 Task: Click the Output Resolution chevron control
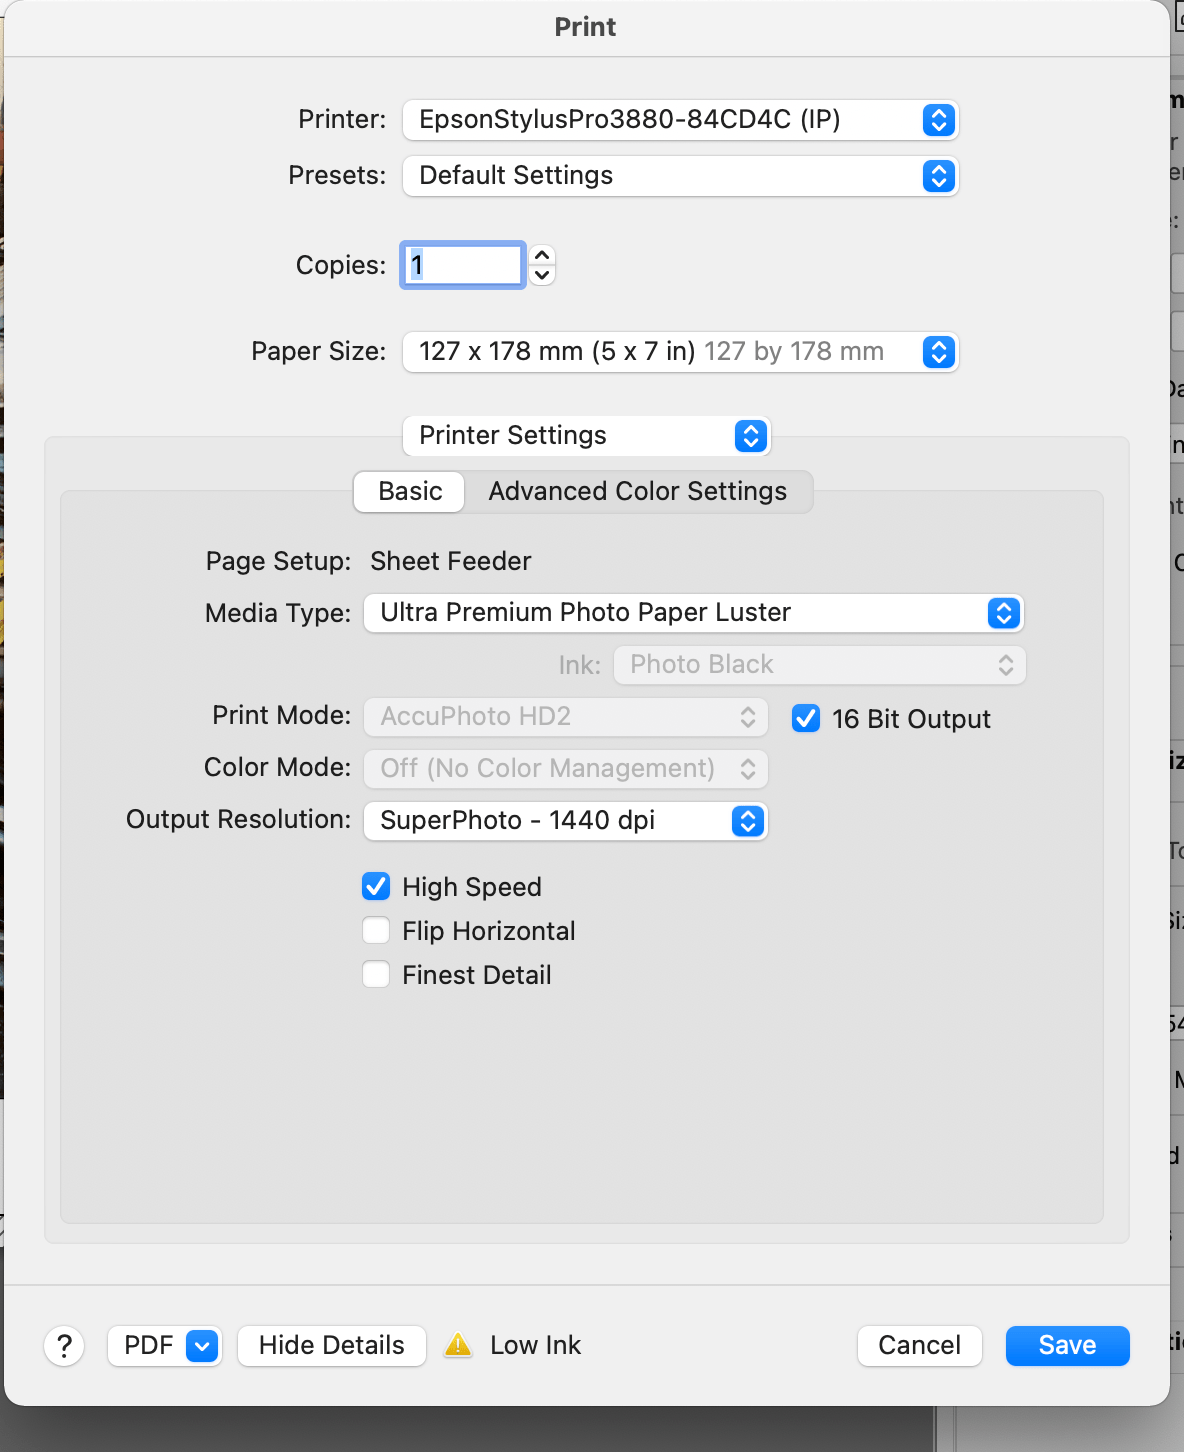(748, 821)
